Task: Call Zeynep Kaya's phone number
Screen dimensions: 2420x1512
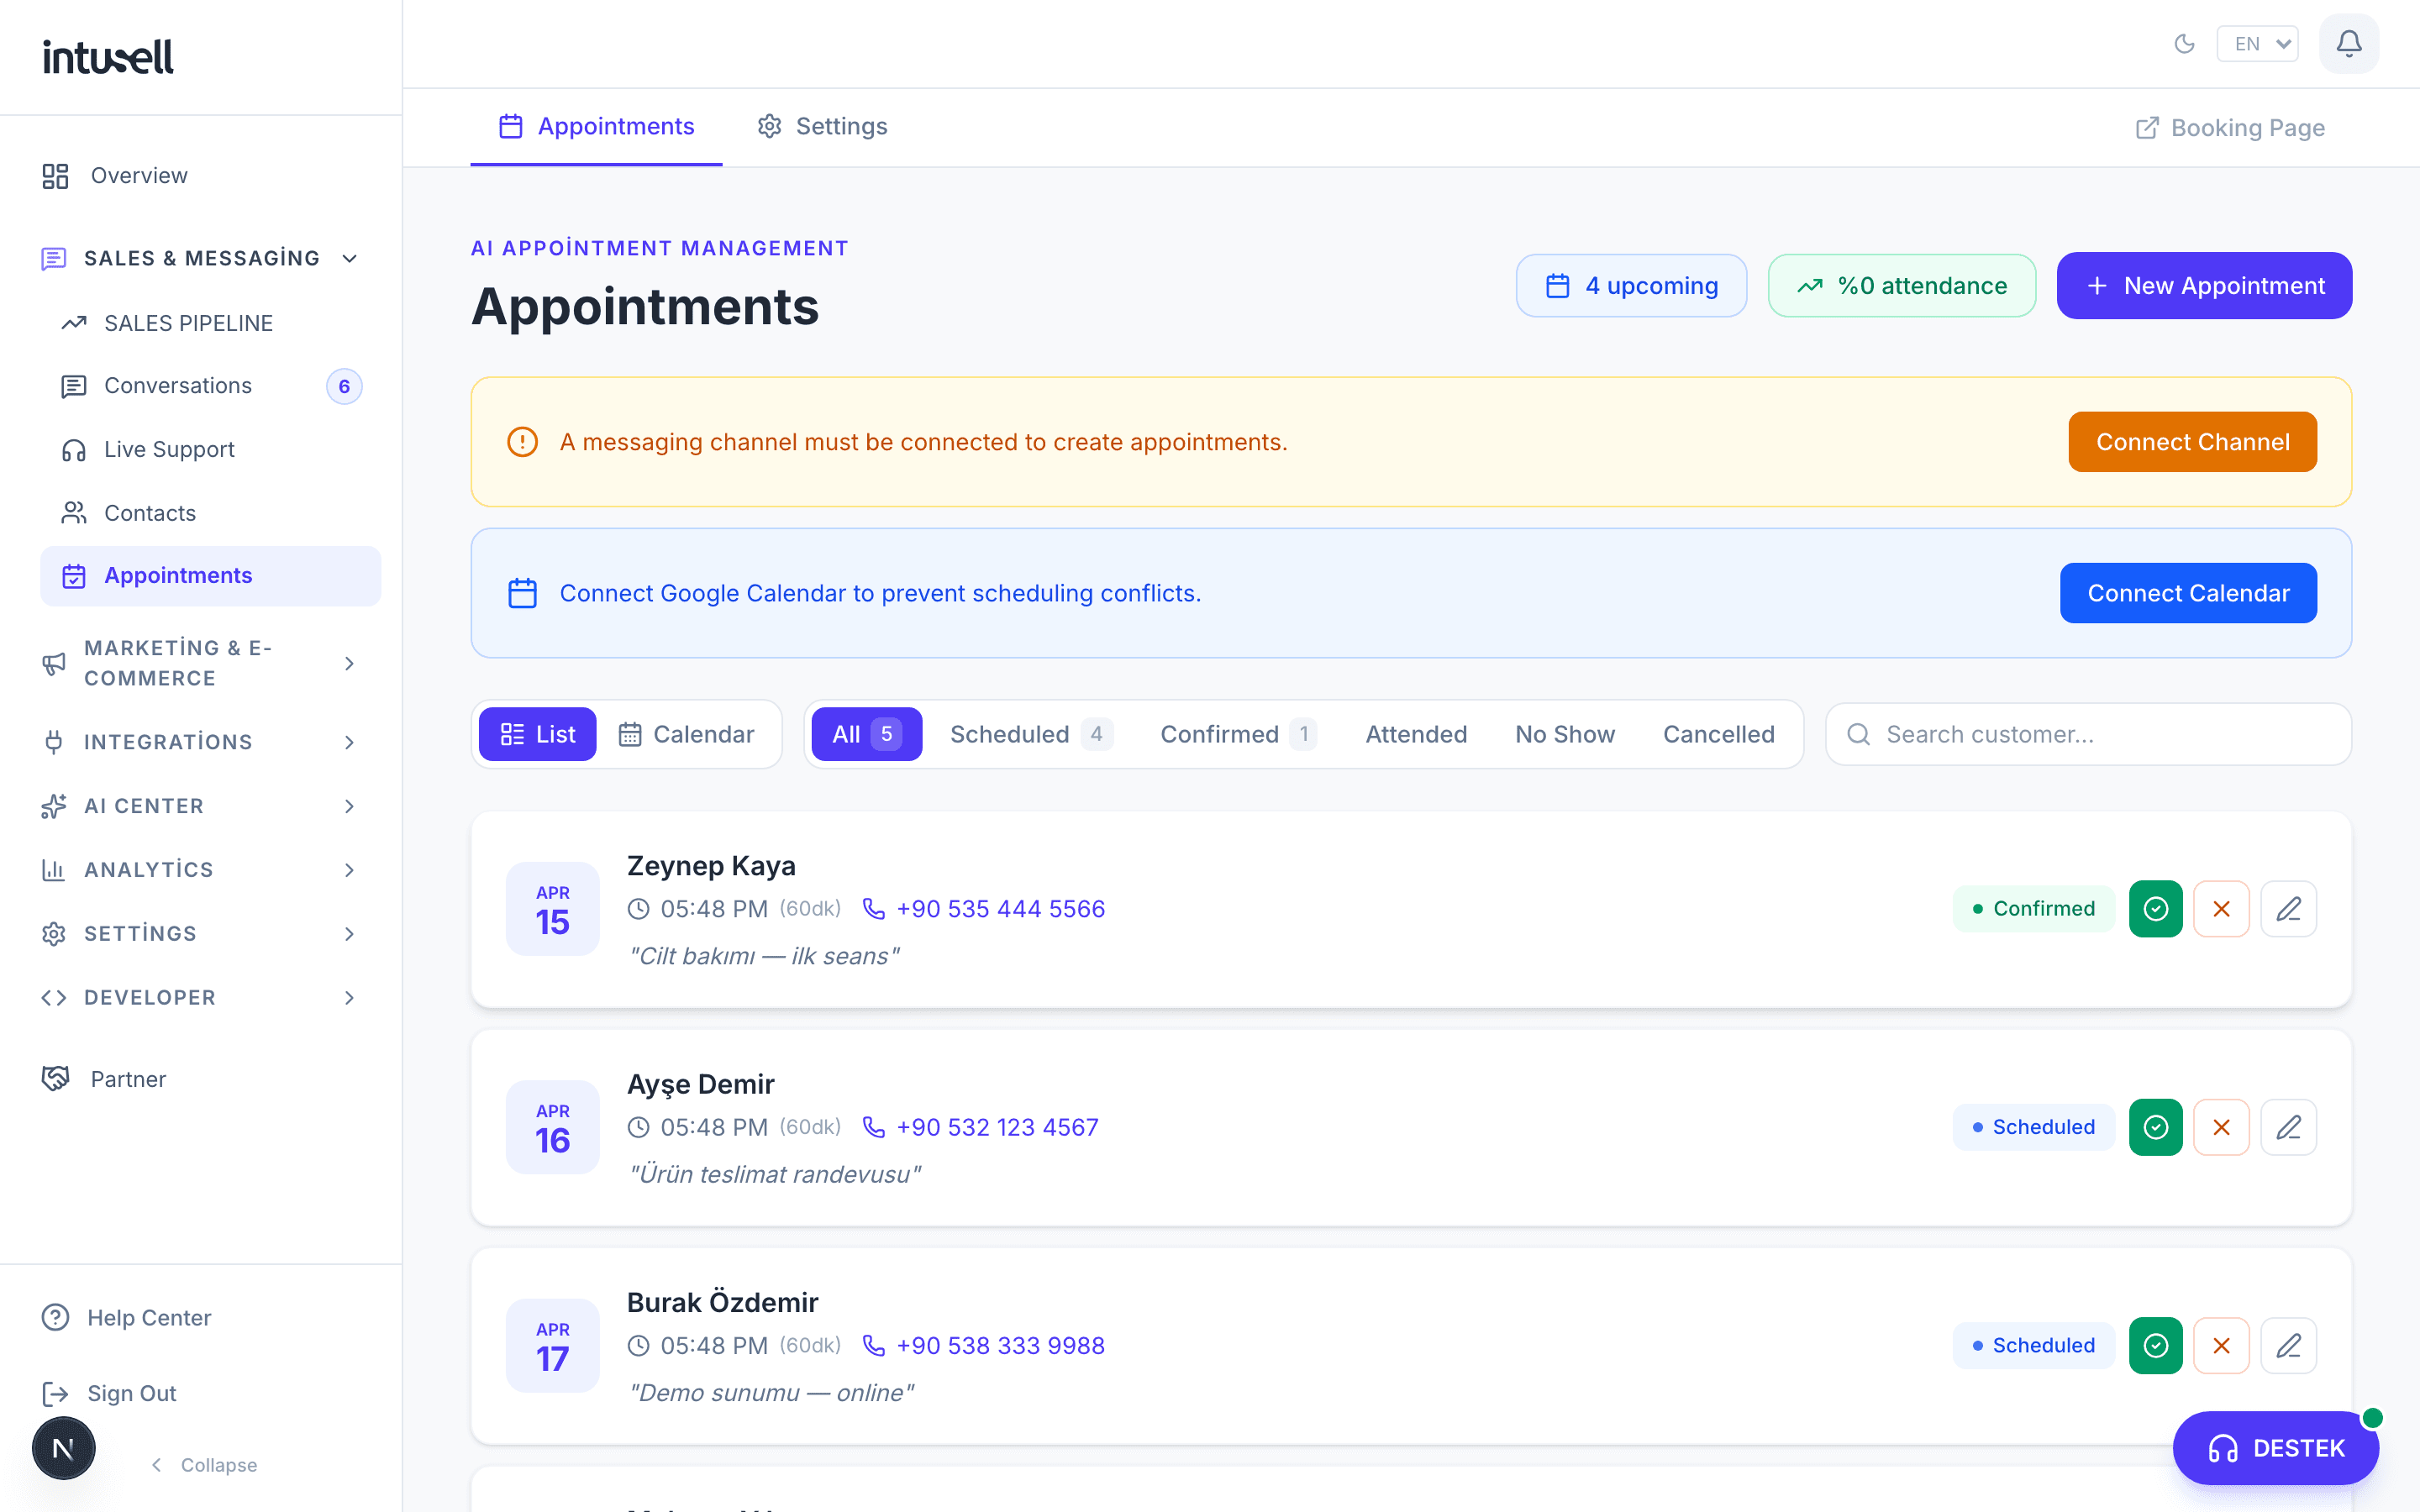Action: pos(1000,908)
